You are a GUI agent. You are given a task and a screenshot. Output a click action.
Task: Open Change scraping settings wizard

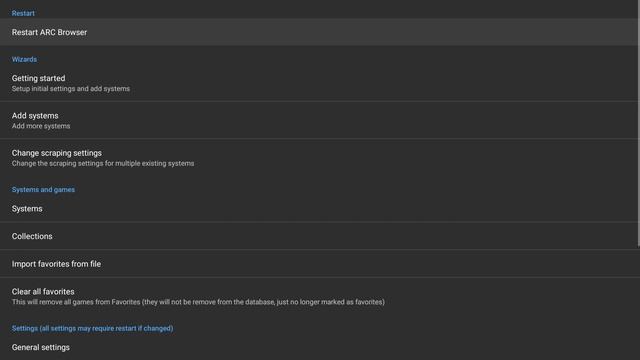(x=319, y=158)
